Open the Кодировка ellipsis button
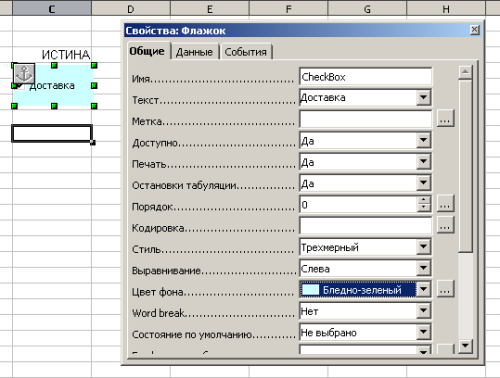The height and width of the screenshot is (378, 500). 445,225
